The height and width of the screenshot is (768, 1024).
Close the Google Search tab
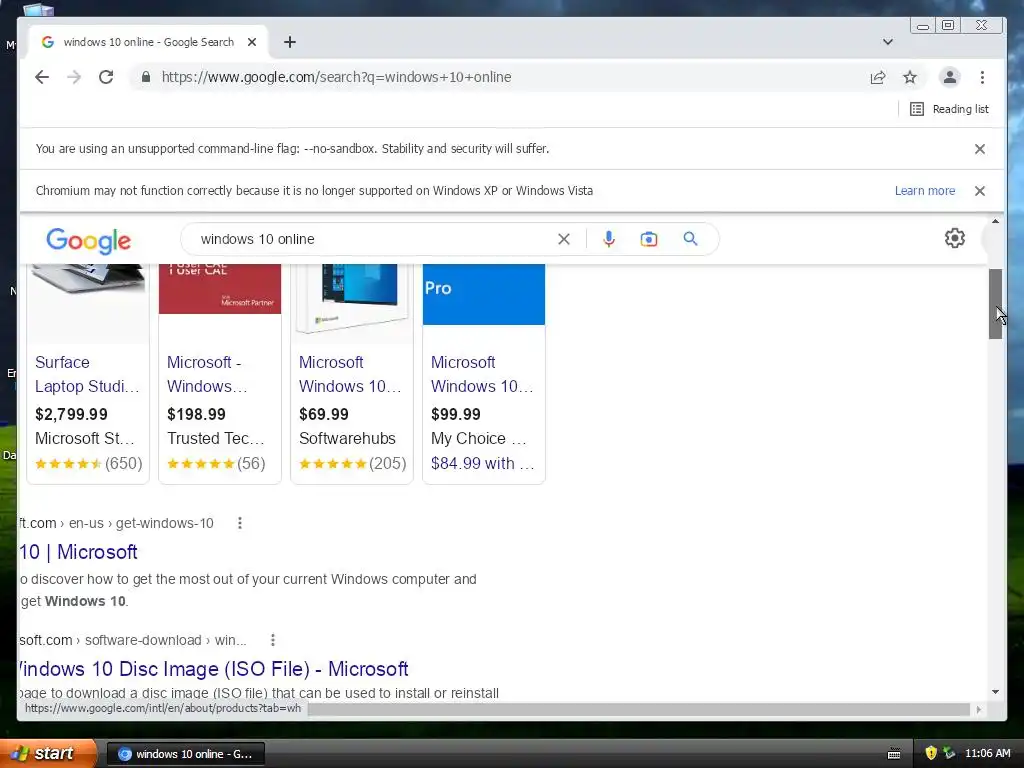[x=252, y=42]
